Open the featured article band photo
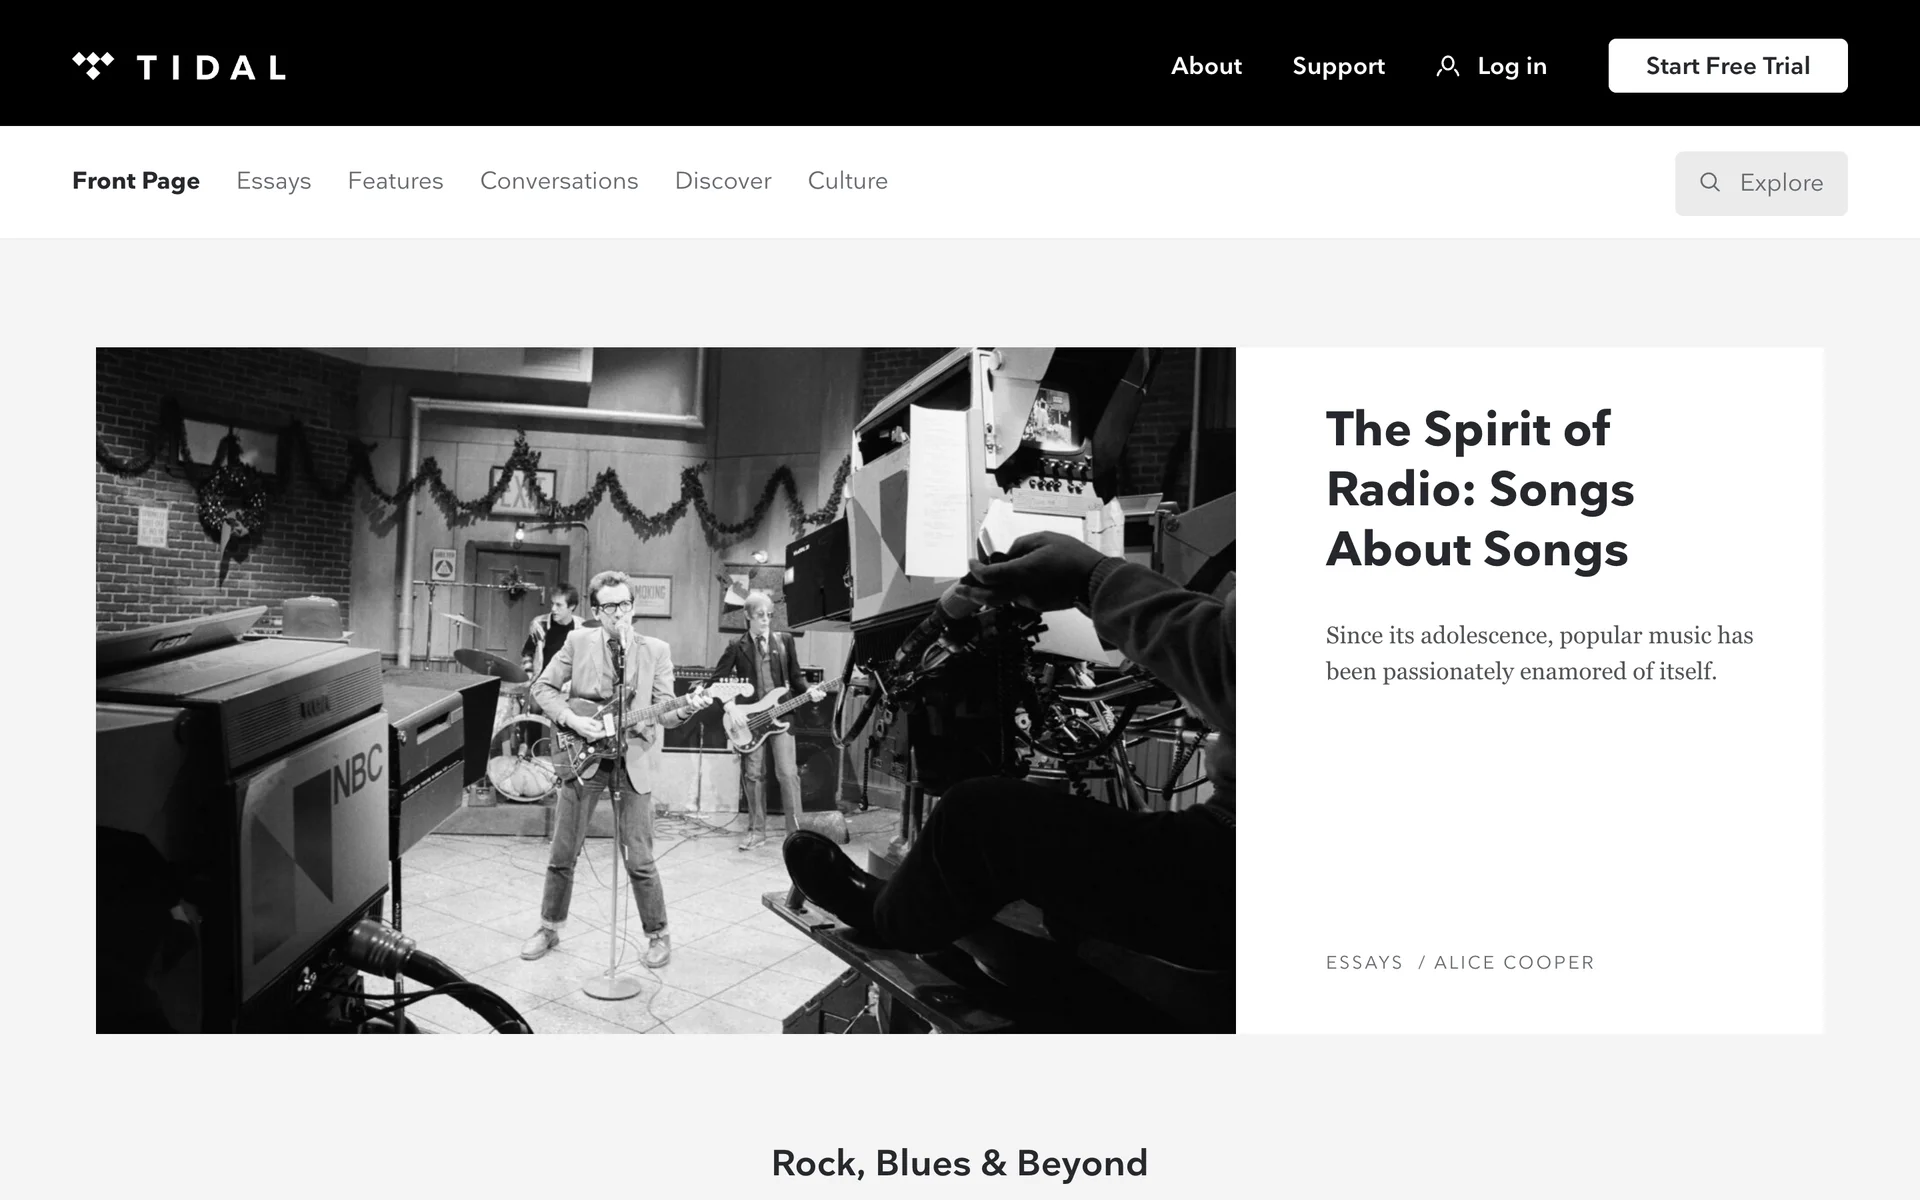Image resolution: width=1920 pixels, height=1200 pixels. [666, 690]
